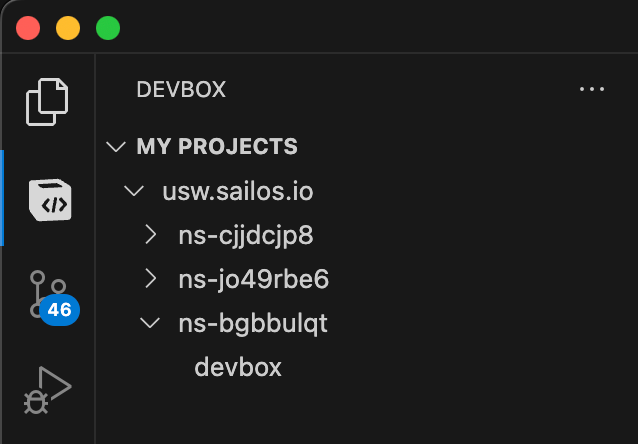Open the DEVBOX panel more actions ellipsis
Screen dimensions: 638x444
[x=592, y=89]
